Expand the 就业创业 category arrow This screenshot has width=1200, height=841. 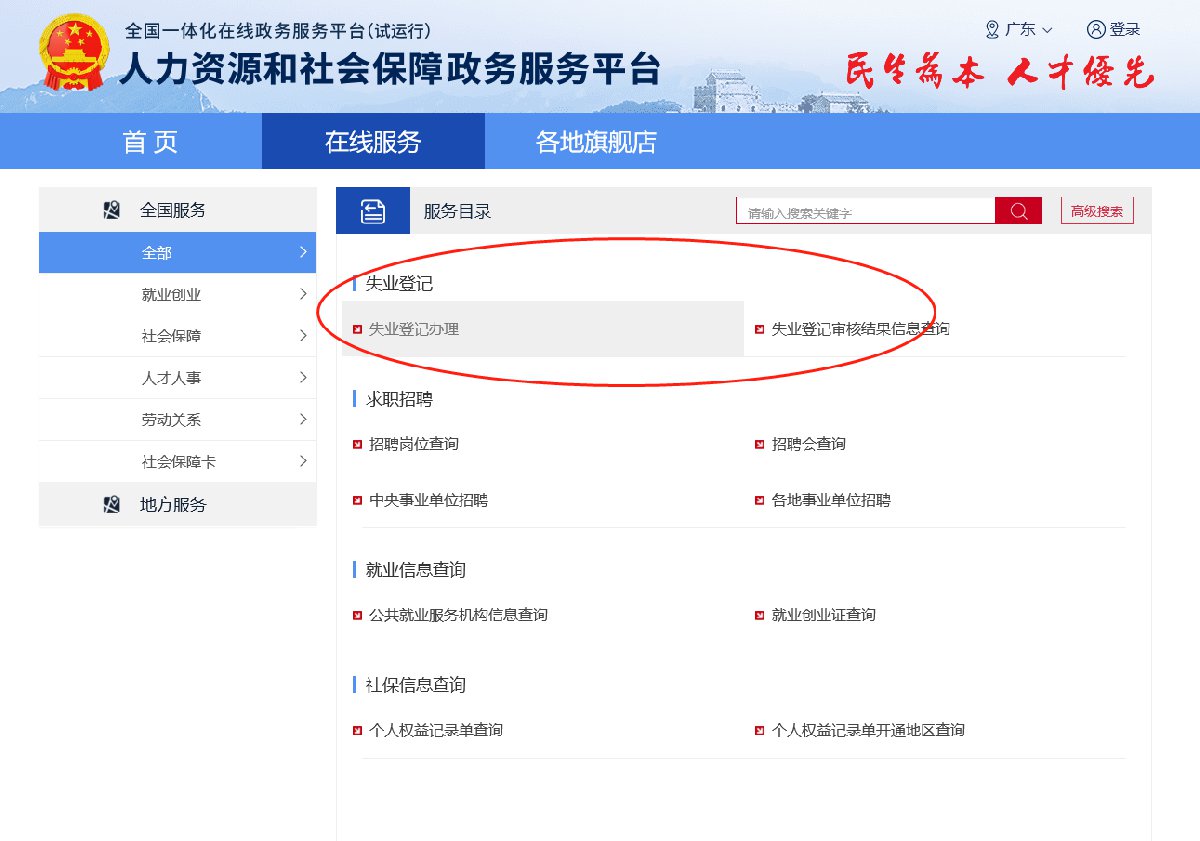[302, 295]
